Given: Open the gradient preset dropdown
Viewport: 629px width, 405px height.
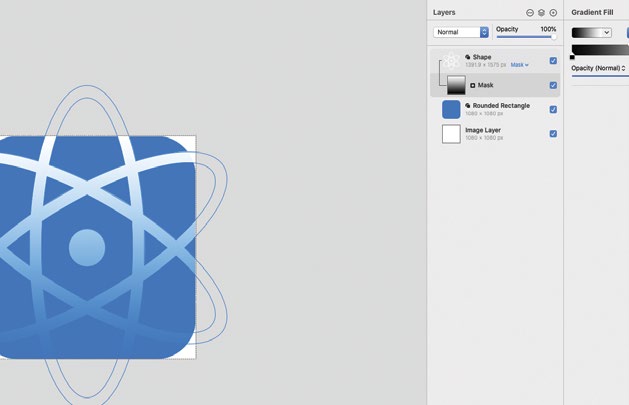Looking at the screenshot, I should 591,32.
